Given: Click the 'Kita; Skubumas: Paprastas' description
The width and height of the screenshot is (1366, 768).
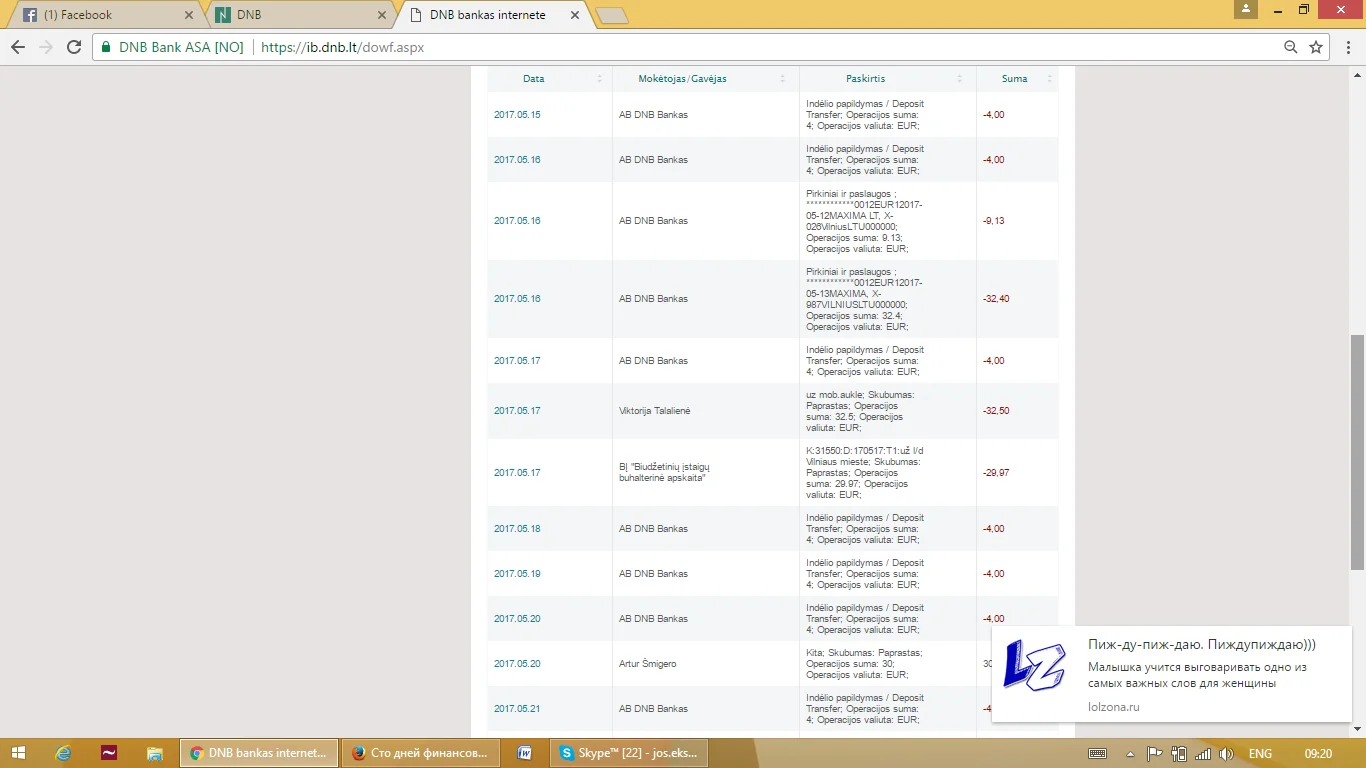Looking at the screenshot, I should coord(864,664).
